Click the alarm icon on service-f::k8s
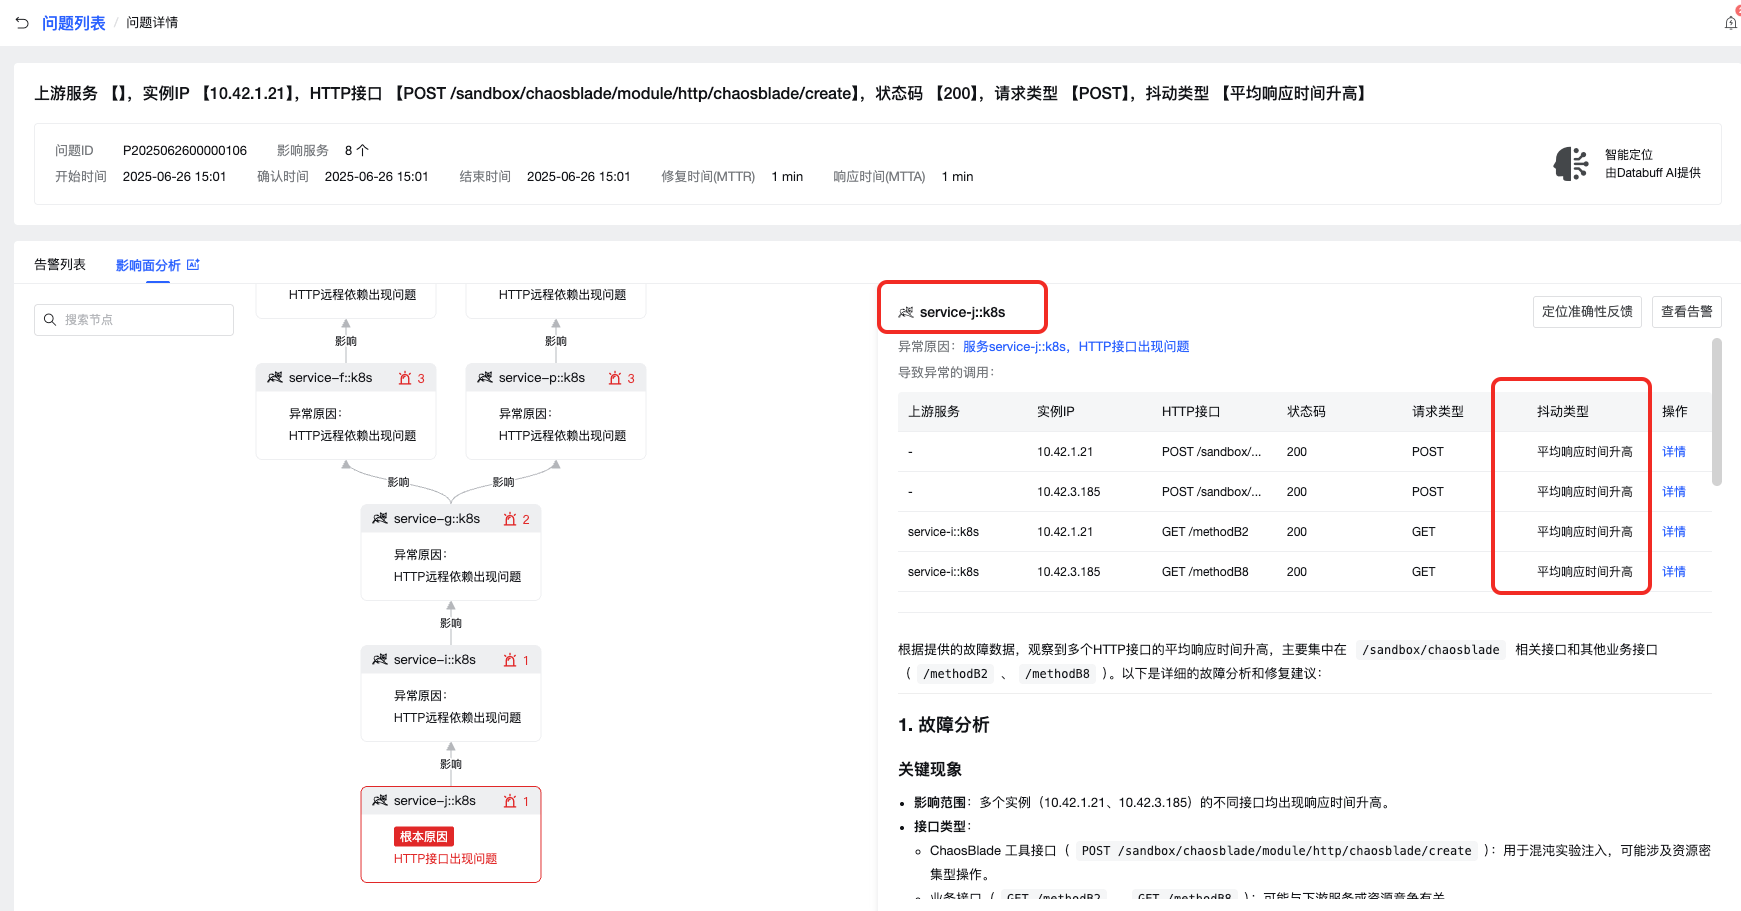1741x911 pixels. coord(405,378)
